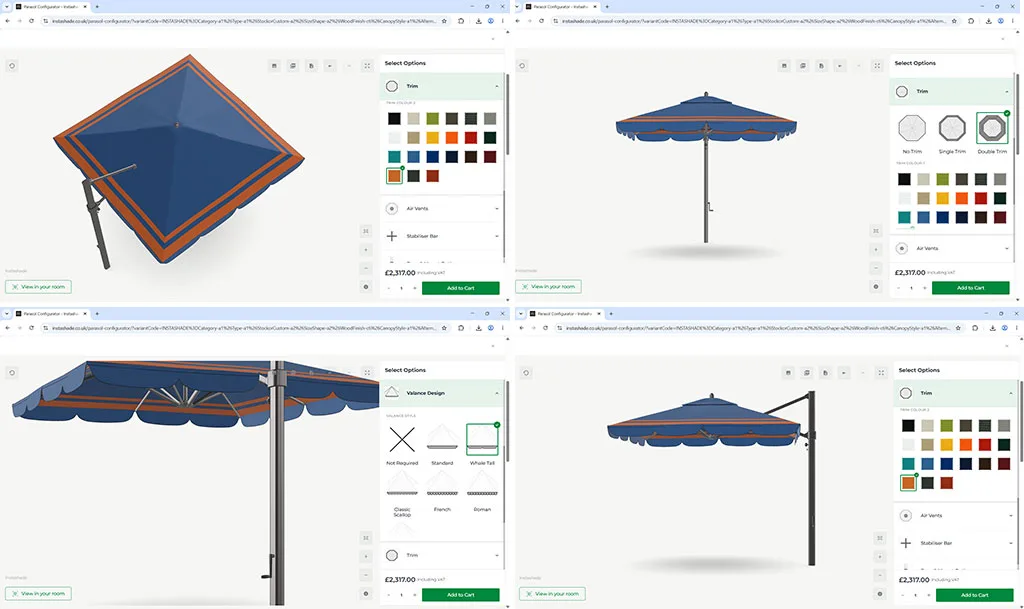
Task: Zoom out on parasol in top-right window
Action: click(x=876, y=268)
